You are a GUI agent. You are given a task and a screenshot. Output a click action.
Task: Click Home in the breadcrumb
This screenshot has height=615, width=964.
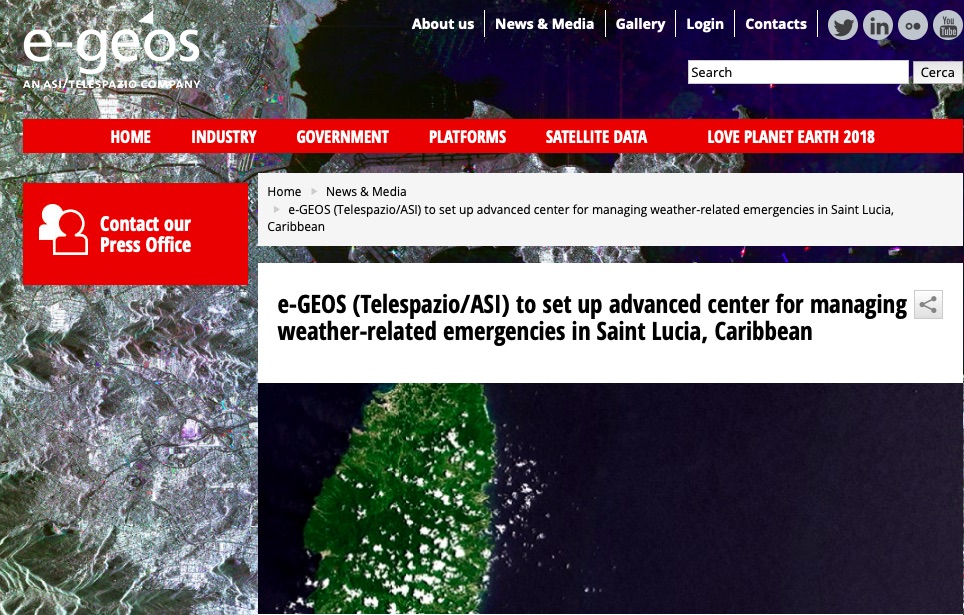point(284,191)
